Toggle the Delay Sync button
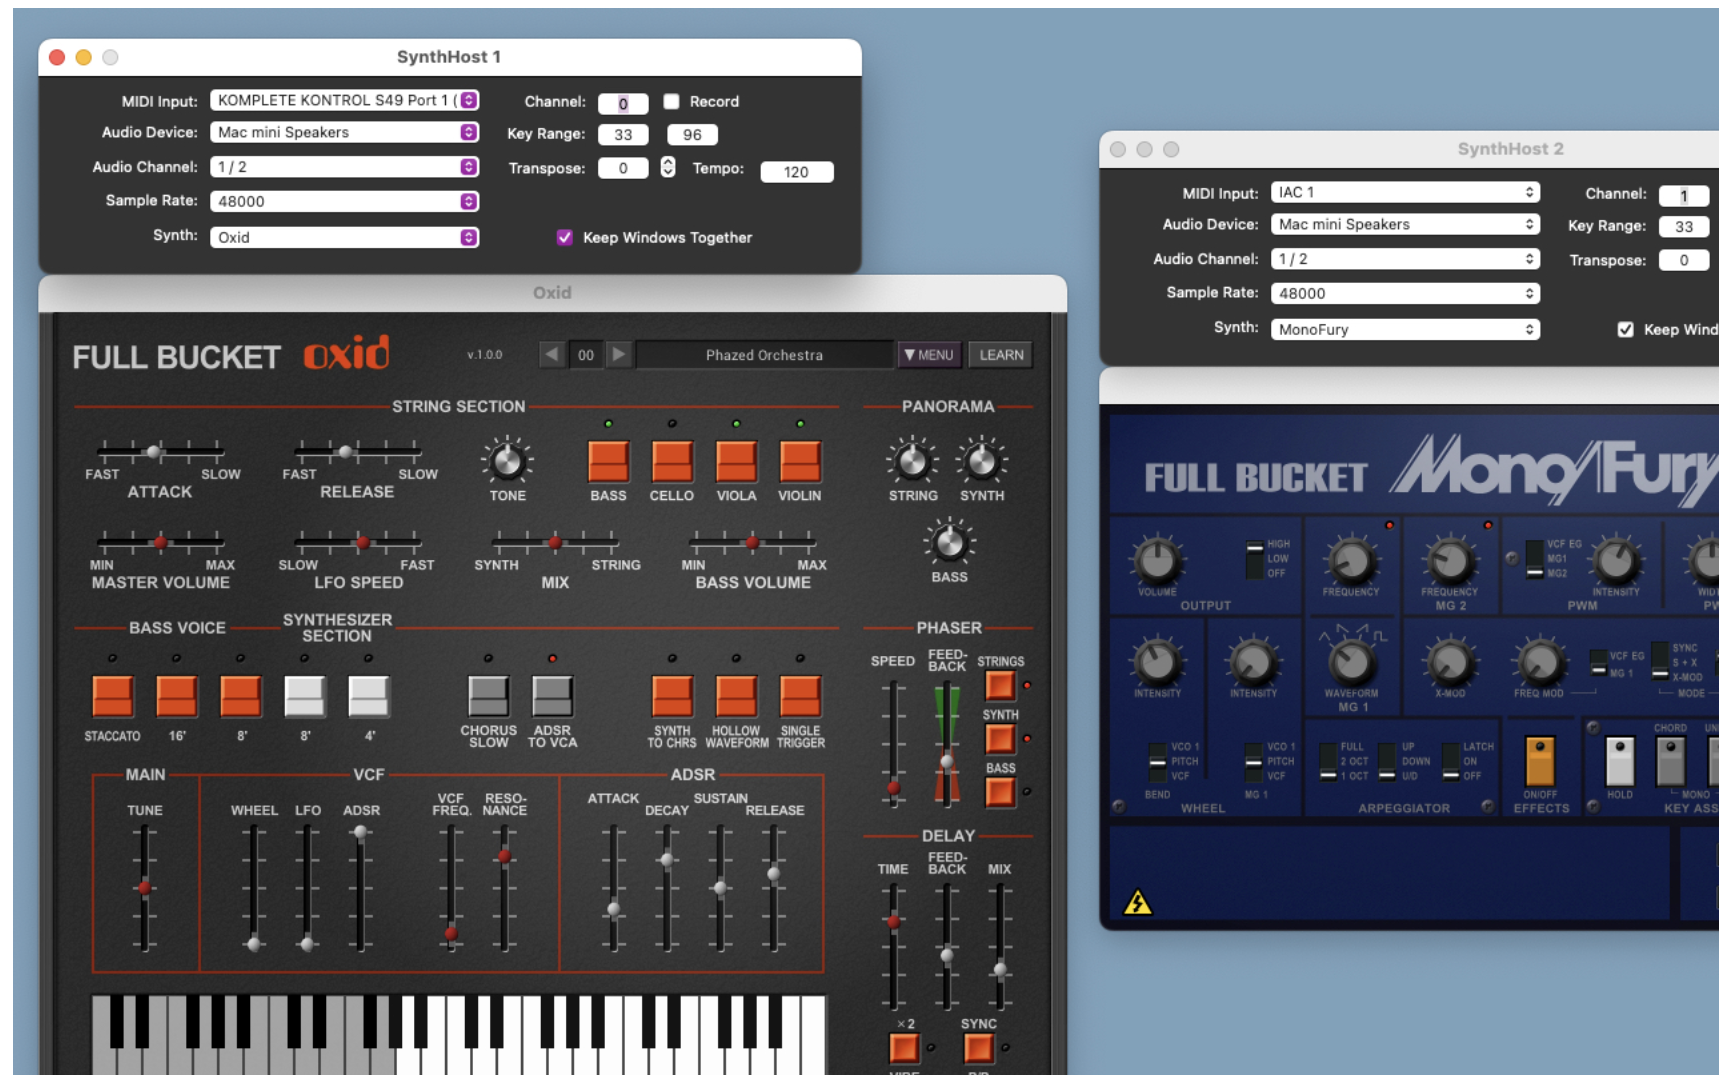This screenshot has height=1082, width=1726. tap(978, 1047)
